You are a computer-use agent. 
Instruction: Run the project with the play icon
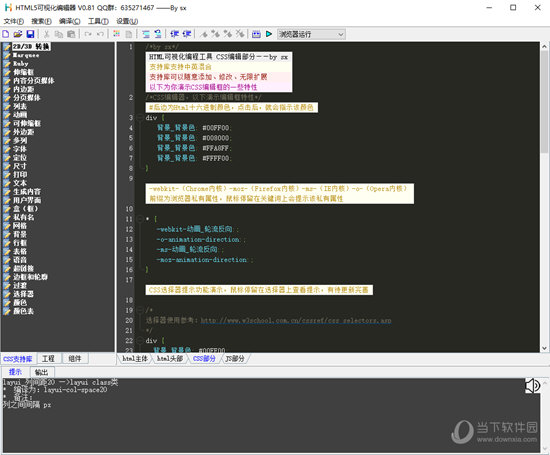click(x=269, y=34)
